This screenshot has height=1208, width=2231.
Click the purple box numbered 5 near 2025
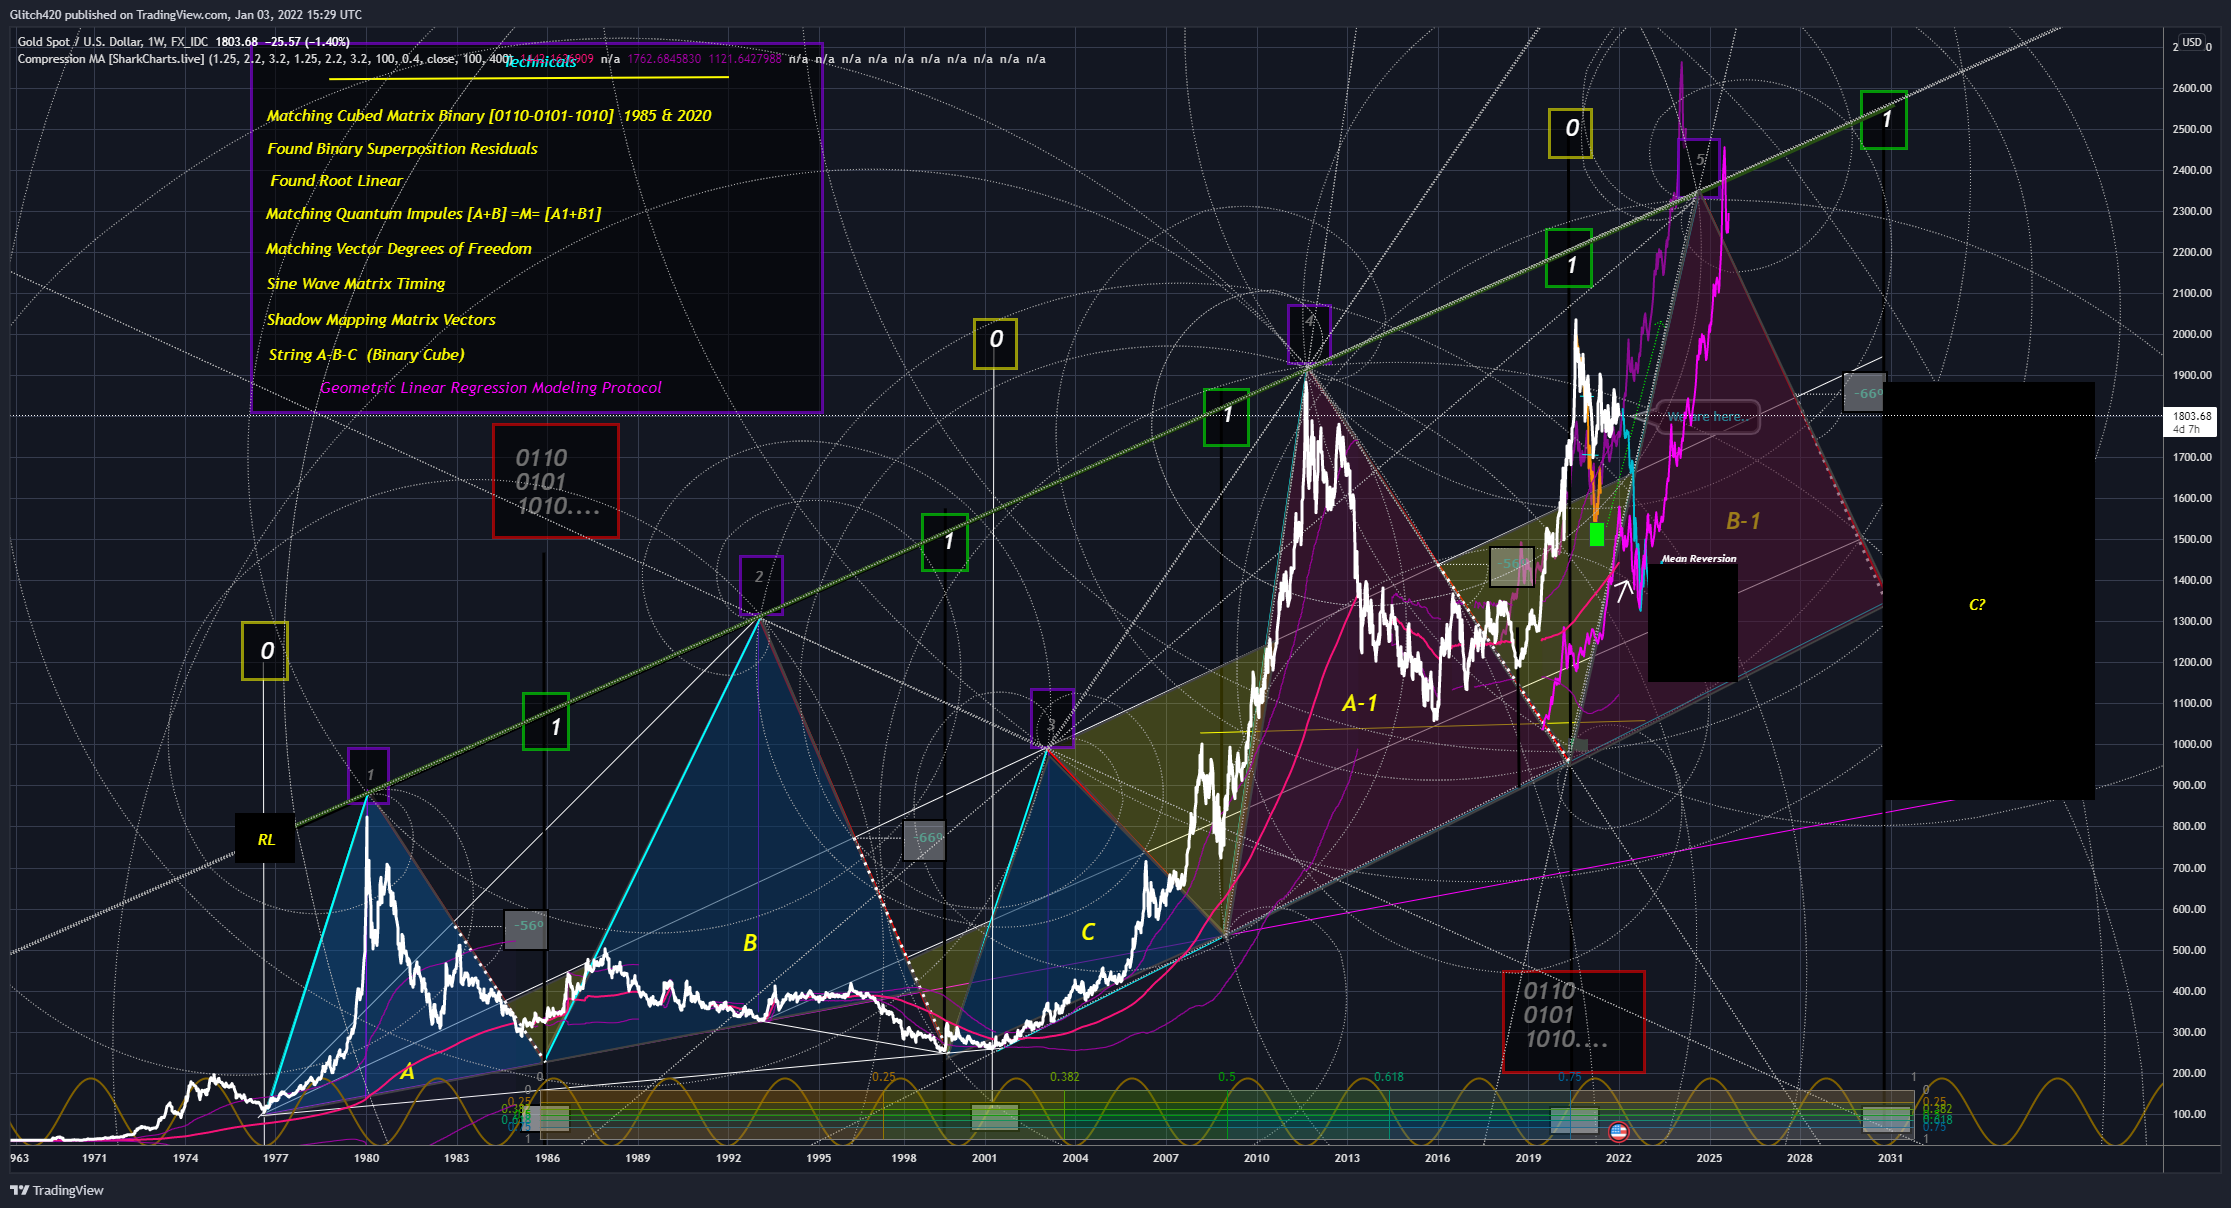[1699, 168]
